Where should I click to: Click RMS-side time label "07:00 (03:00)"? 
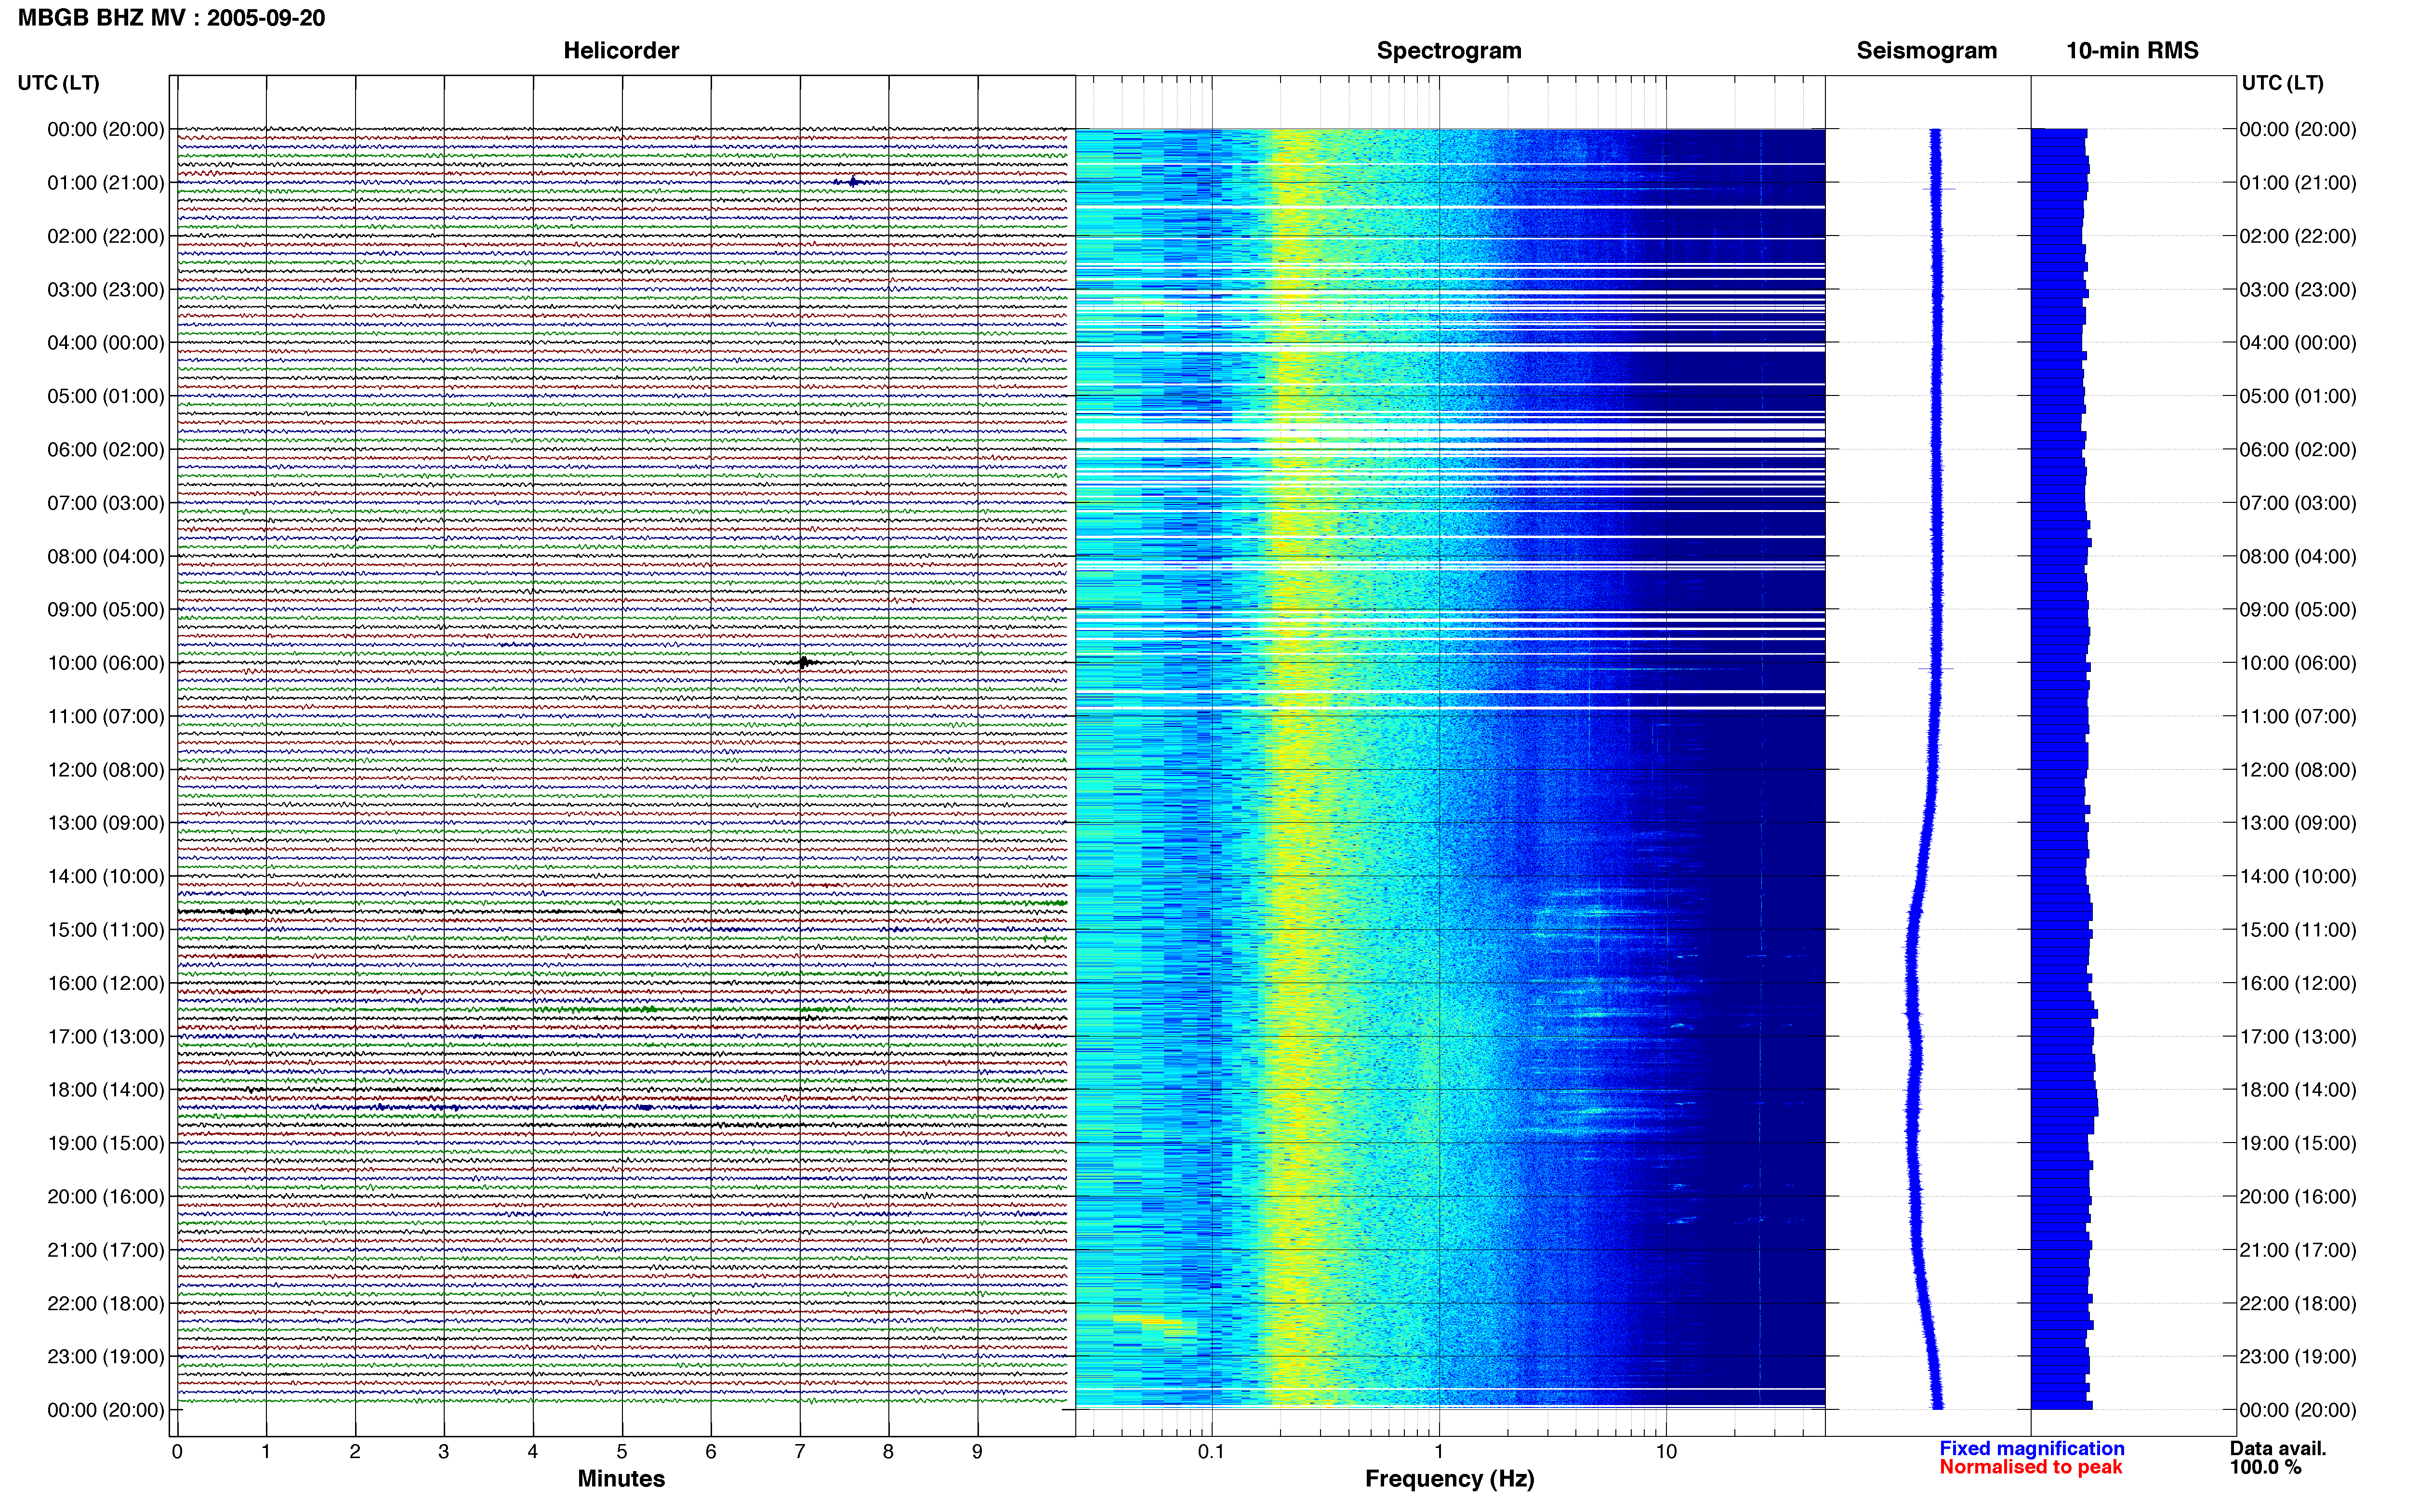click(x=2298, y=503)
